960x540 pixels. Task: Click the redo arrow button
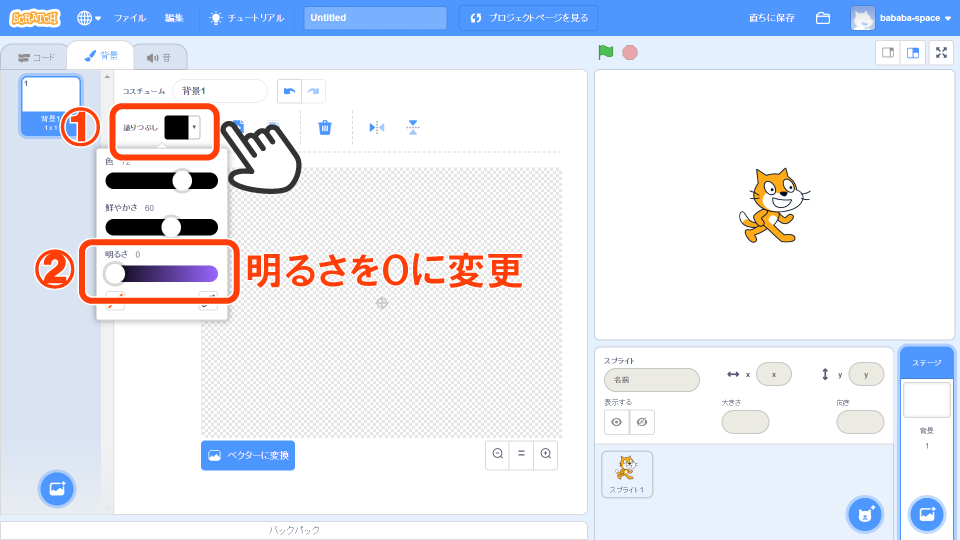[314, 91]
